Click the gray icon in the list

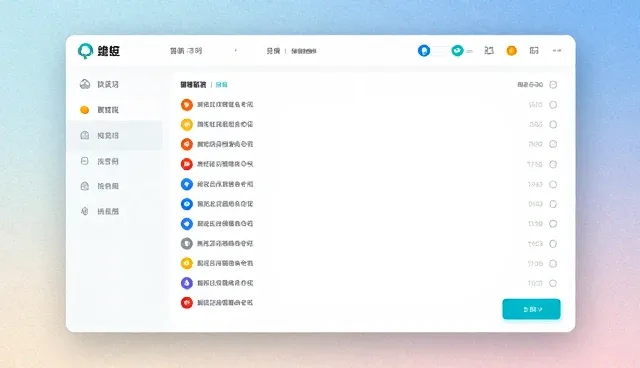tap(187, 244)
